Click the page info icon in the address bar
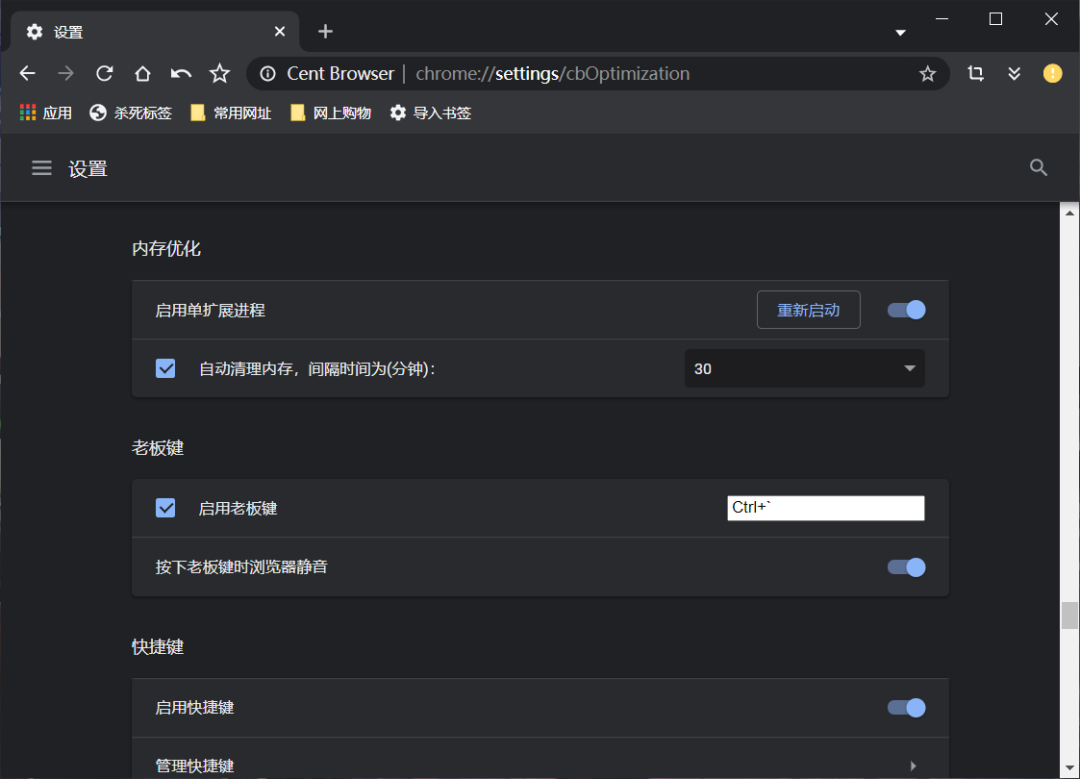The image size is (1080, 779). pyautogui.click(x=267, y=73)
